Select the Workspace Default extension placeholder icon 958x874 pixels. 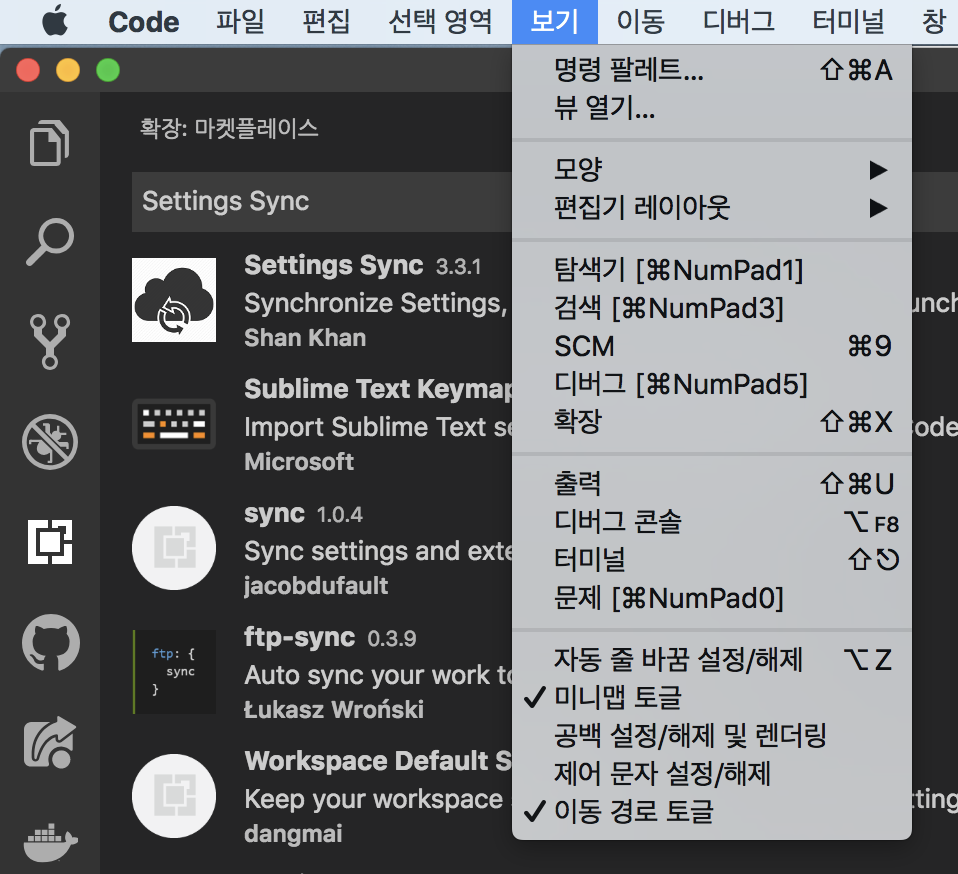pyautogui.click(x=174, y=796)
